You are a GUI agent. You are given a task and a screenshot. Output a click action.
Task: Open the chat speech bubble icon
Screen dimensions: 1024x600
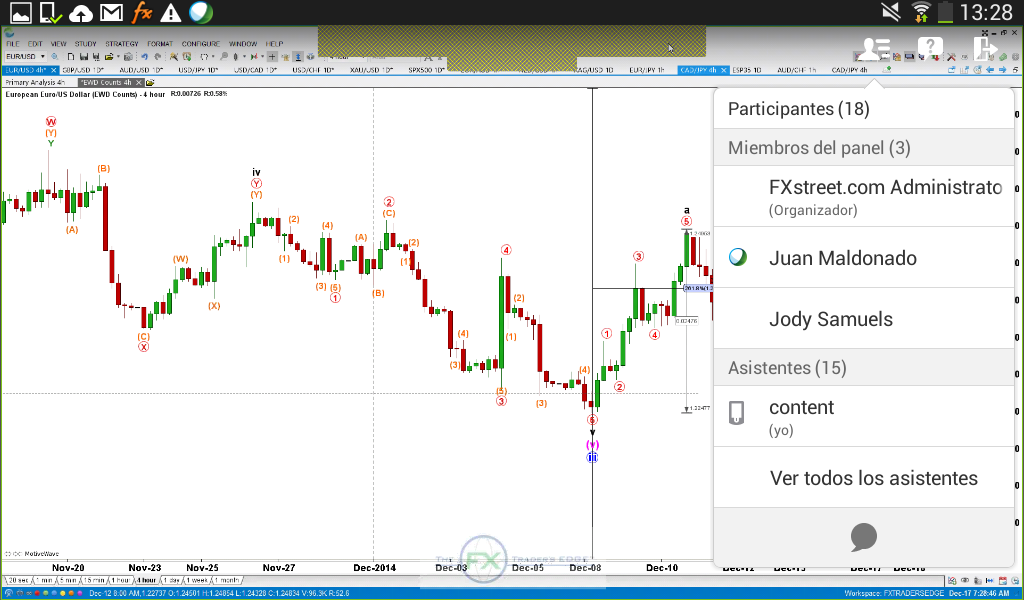(864, 537)
